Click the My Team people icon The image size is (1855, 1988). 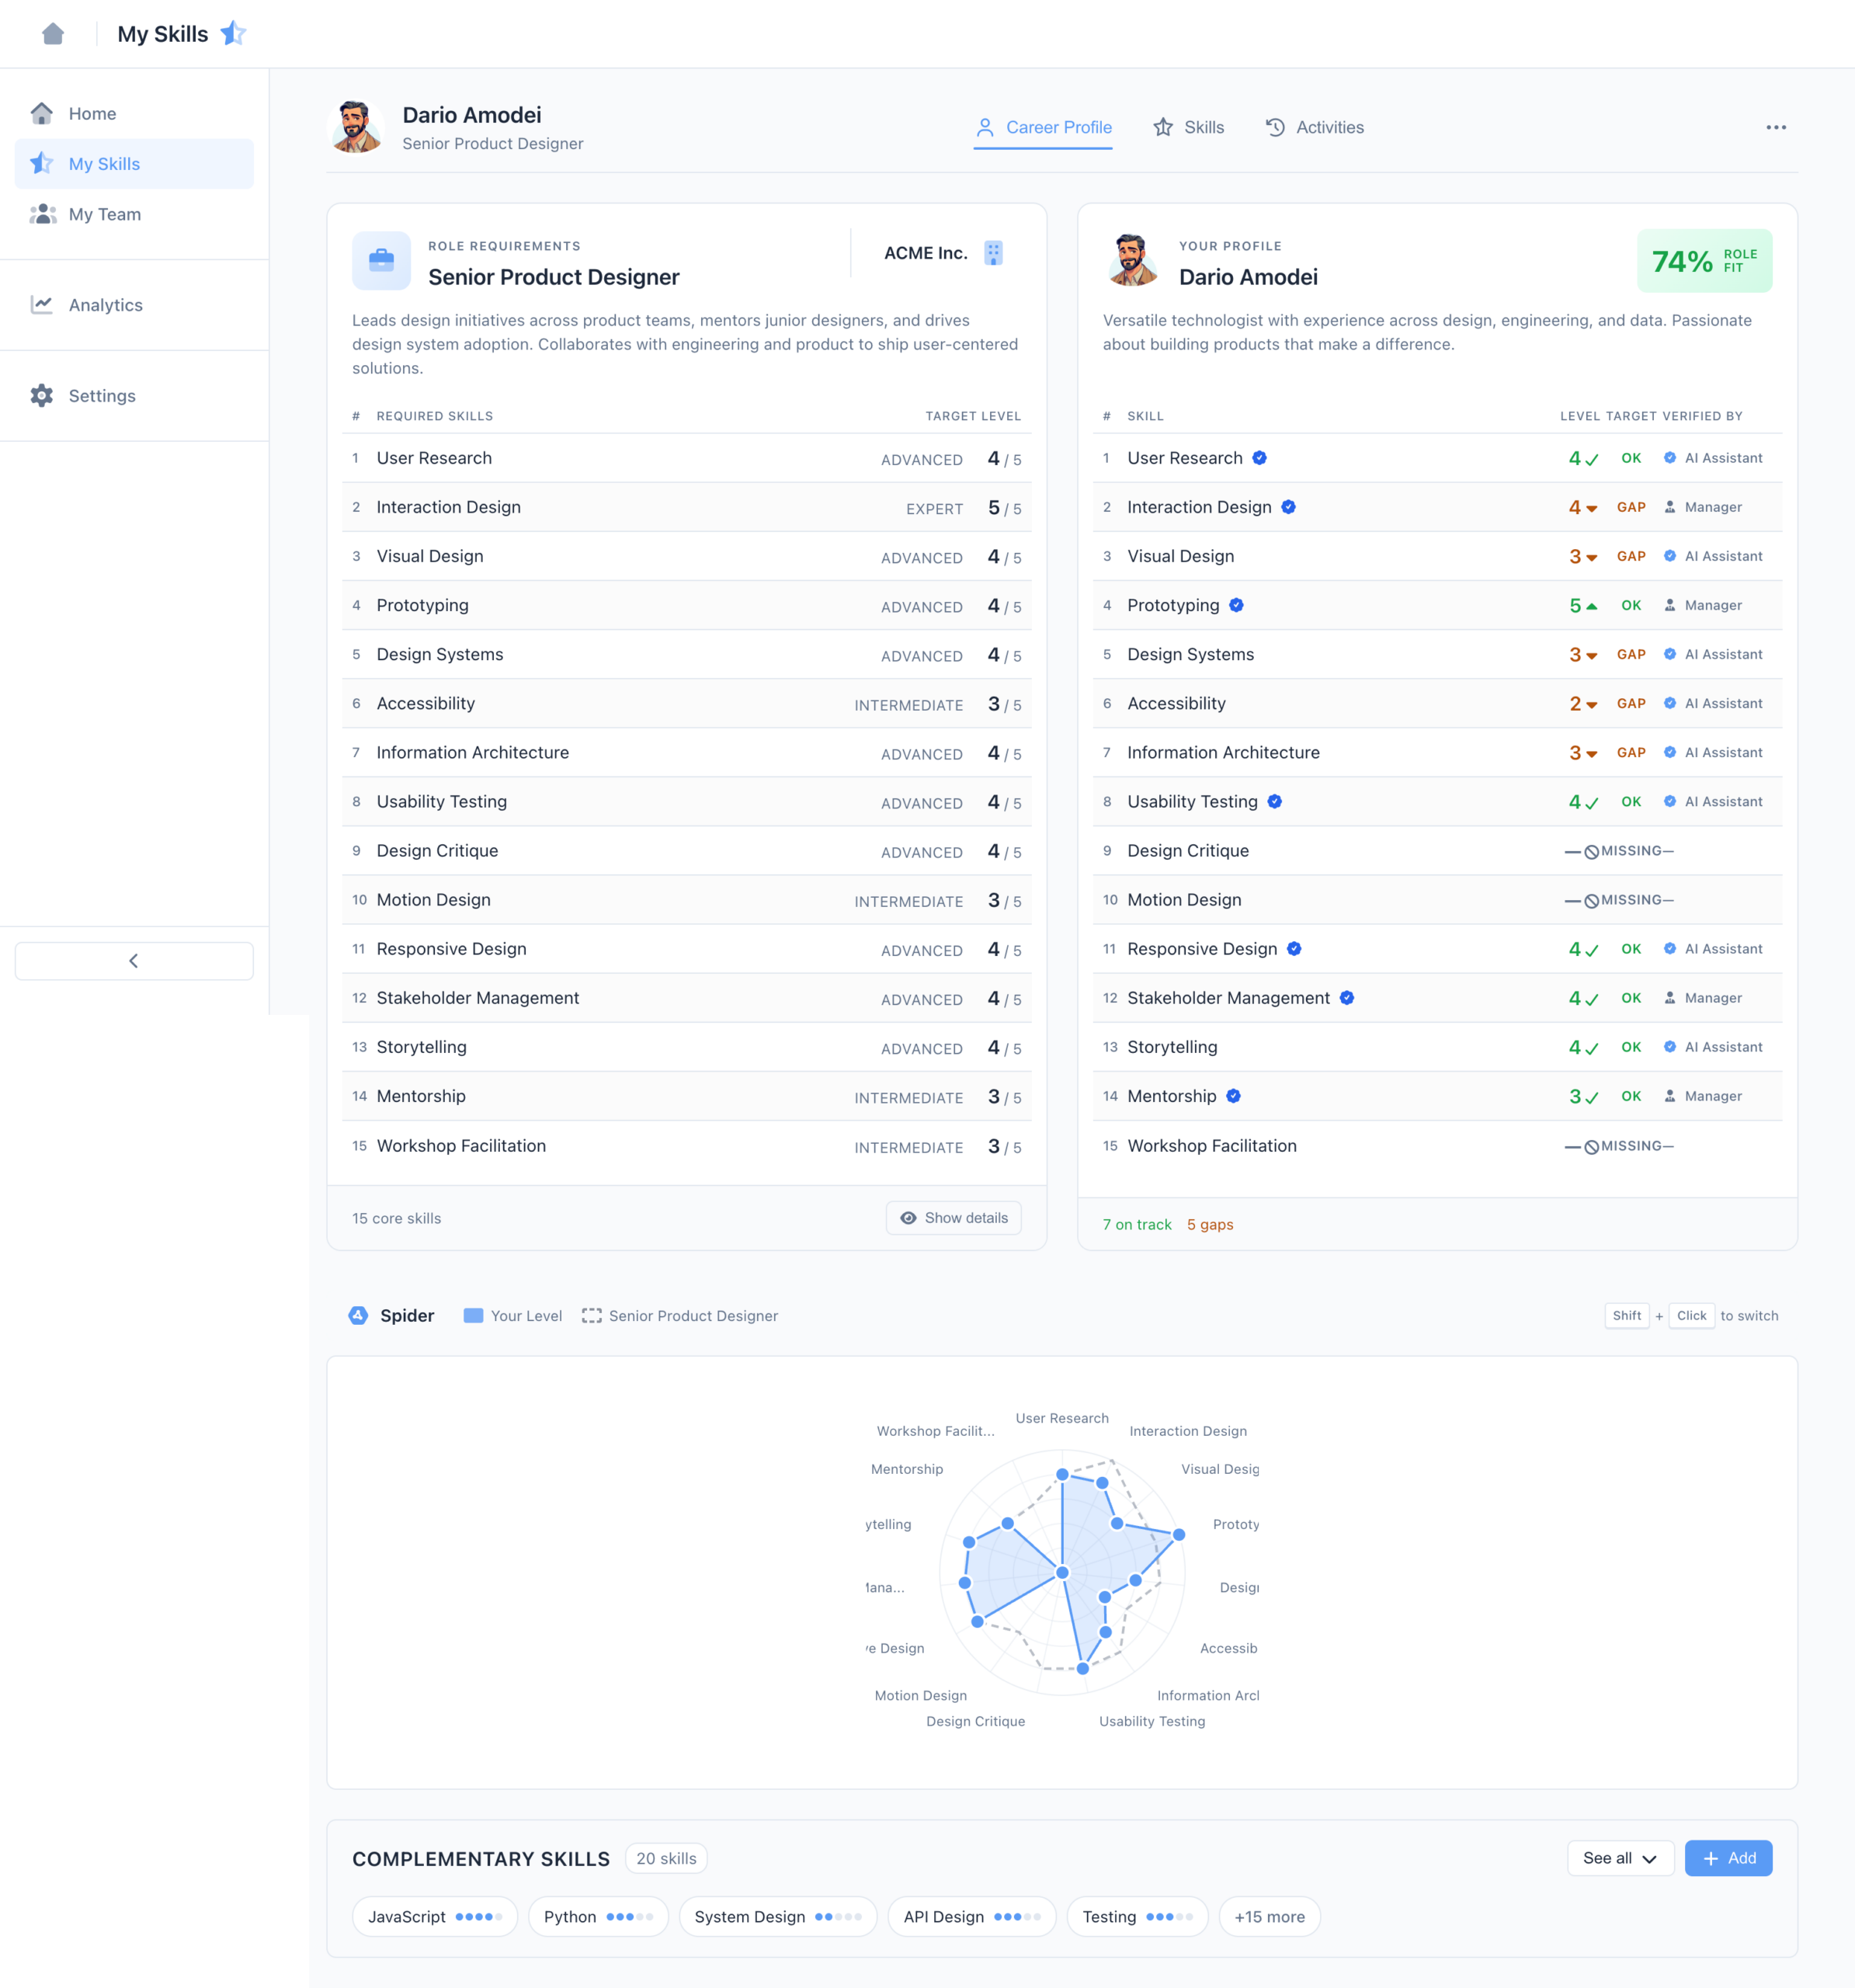pyautogui.click(x=42, y=214)
